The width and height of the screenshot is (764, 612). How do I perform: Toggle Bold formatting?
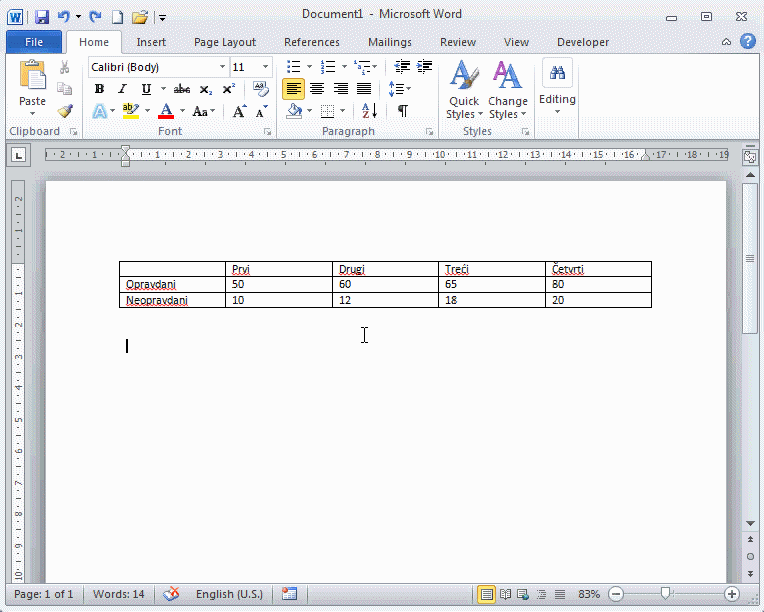pyautogui.click(x=99, y=89)
